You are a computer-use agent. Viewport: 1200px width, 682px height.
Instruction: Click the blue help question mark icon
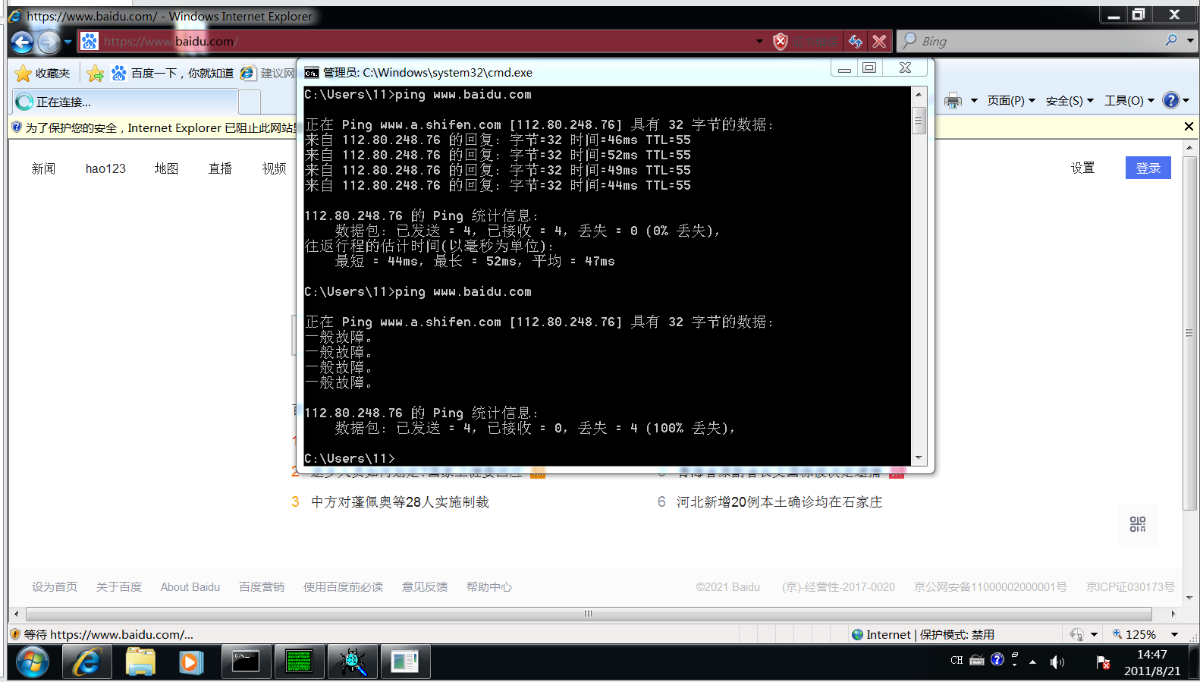(x=1170, y=100)
